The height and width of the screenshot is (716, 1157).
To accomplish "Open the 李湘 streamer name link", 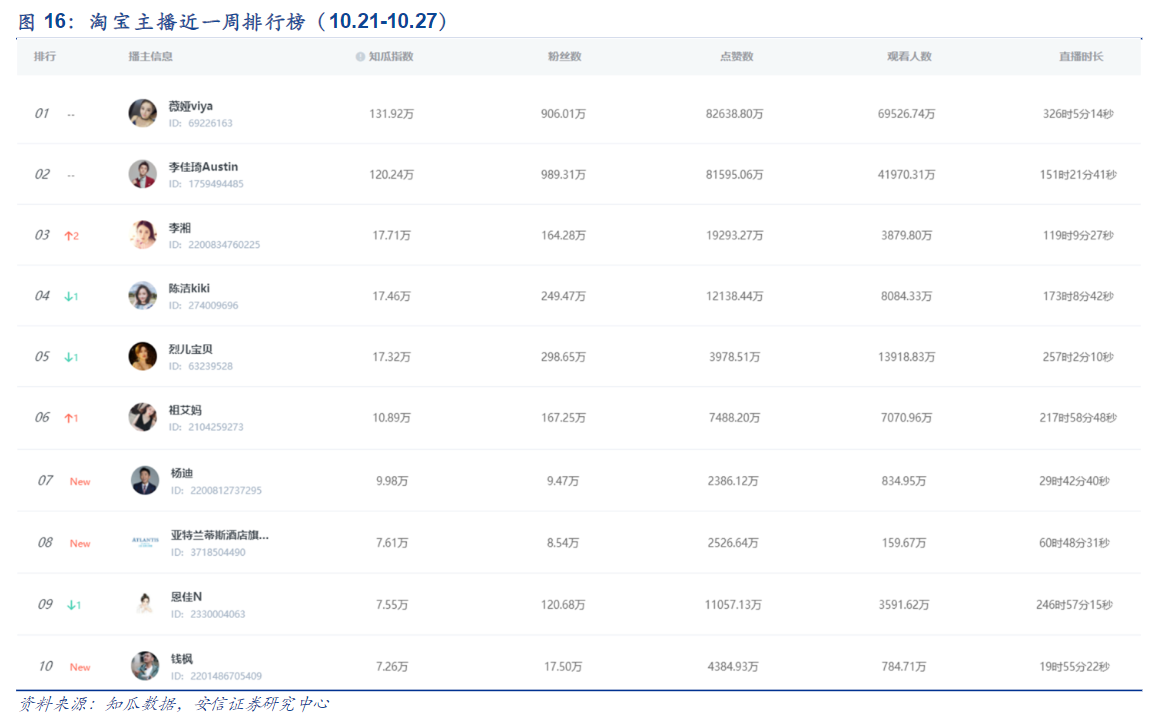I will (180, 228).
